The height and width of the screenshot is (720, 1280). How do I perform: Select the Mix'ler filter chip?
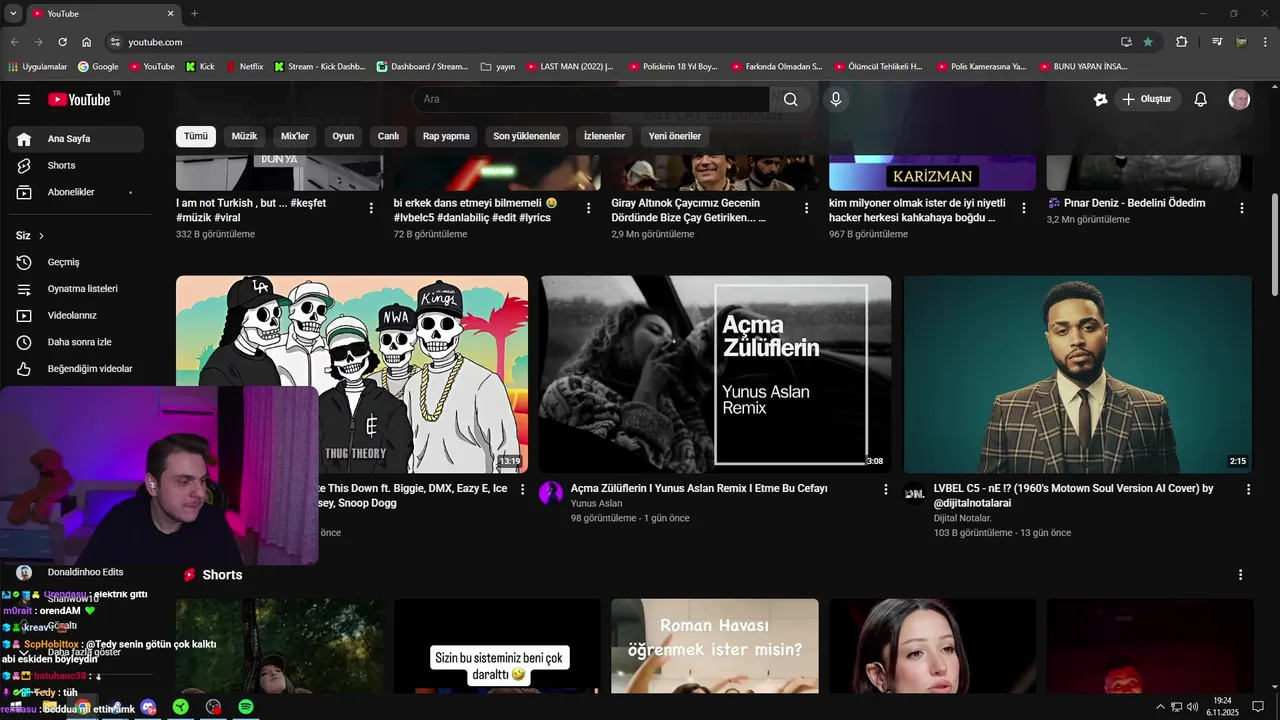coord(295,136)
